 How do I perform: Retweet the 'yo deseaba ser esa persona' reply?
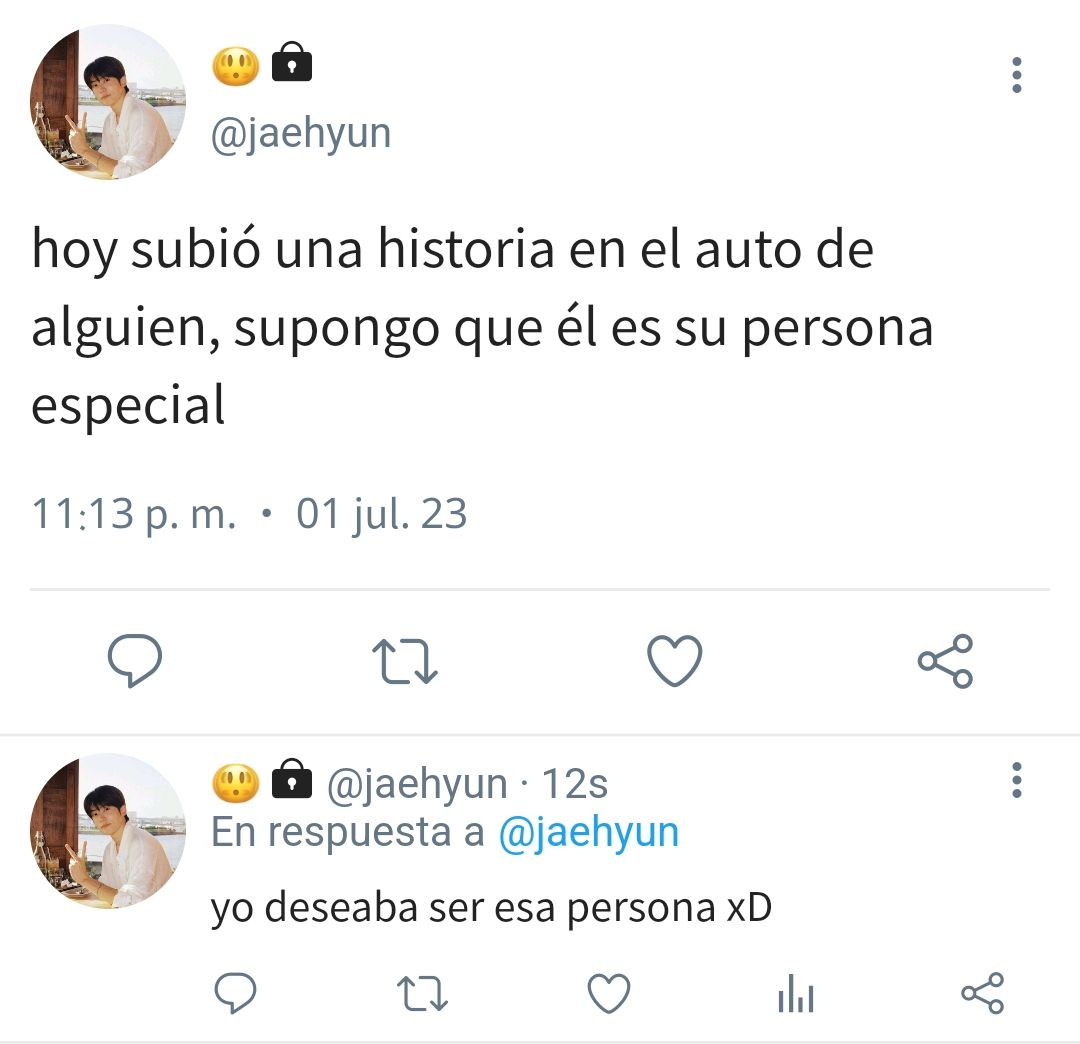(x=422, y=993)
